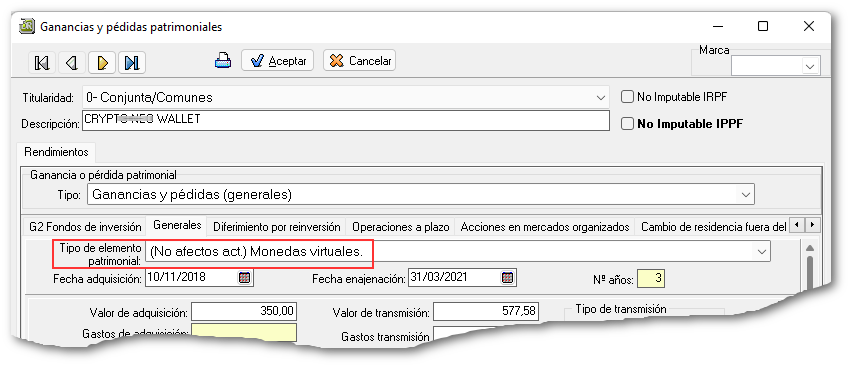The height and width of the screenshot is (367, 850).
Task: Close the Ganancias window
Action: (x=809, y=26)
